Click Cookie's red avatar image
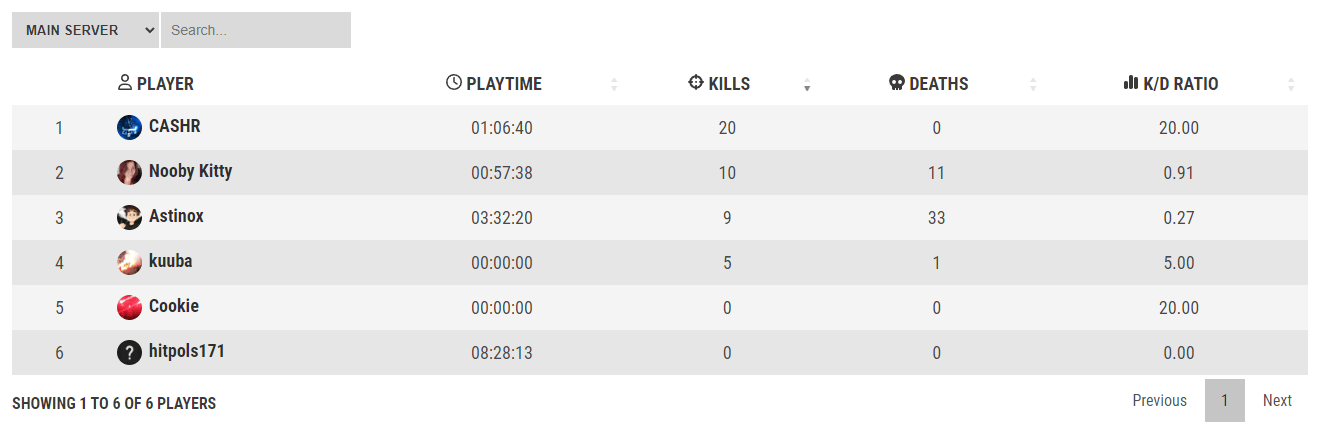 [129, 307]
